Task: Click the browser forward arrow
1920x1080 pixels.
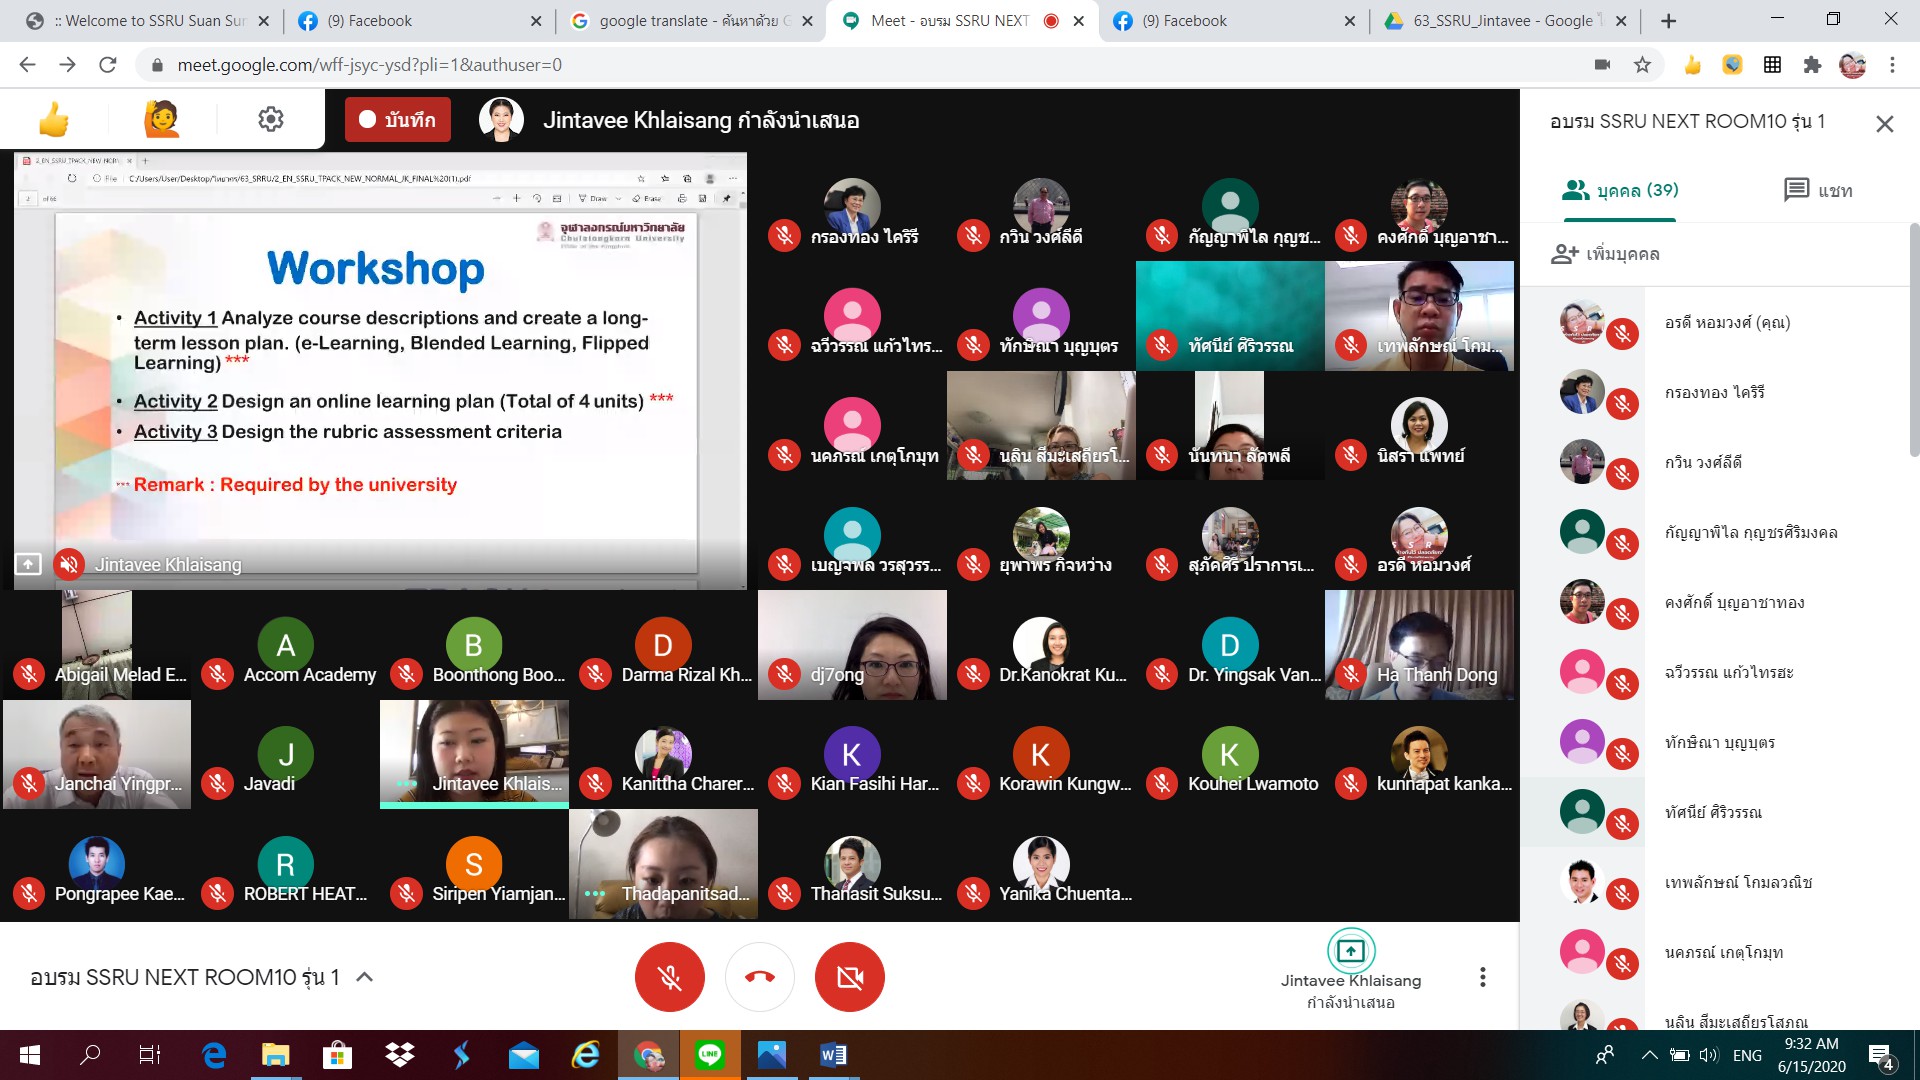Action: pos(67,65)
